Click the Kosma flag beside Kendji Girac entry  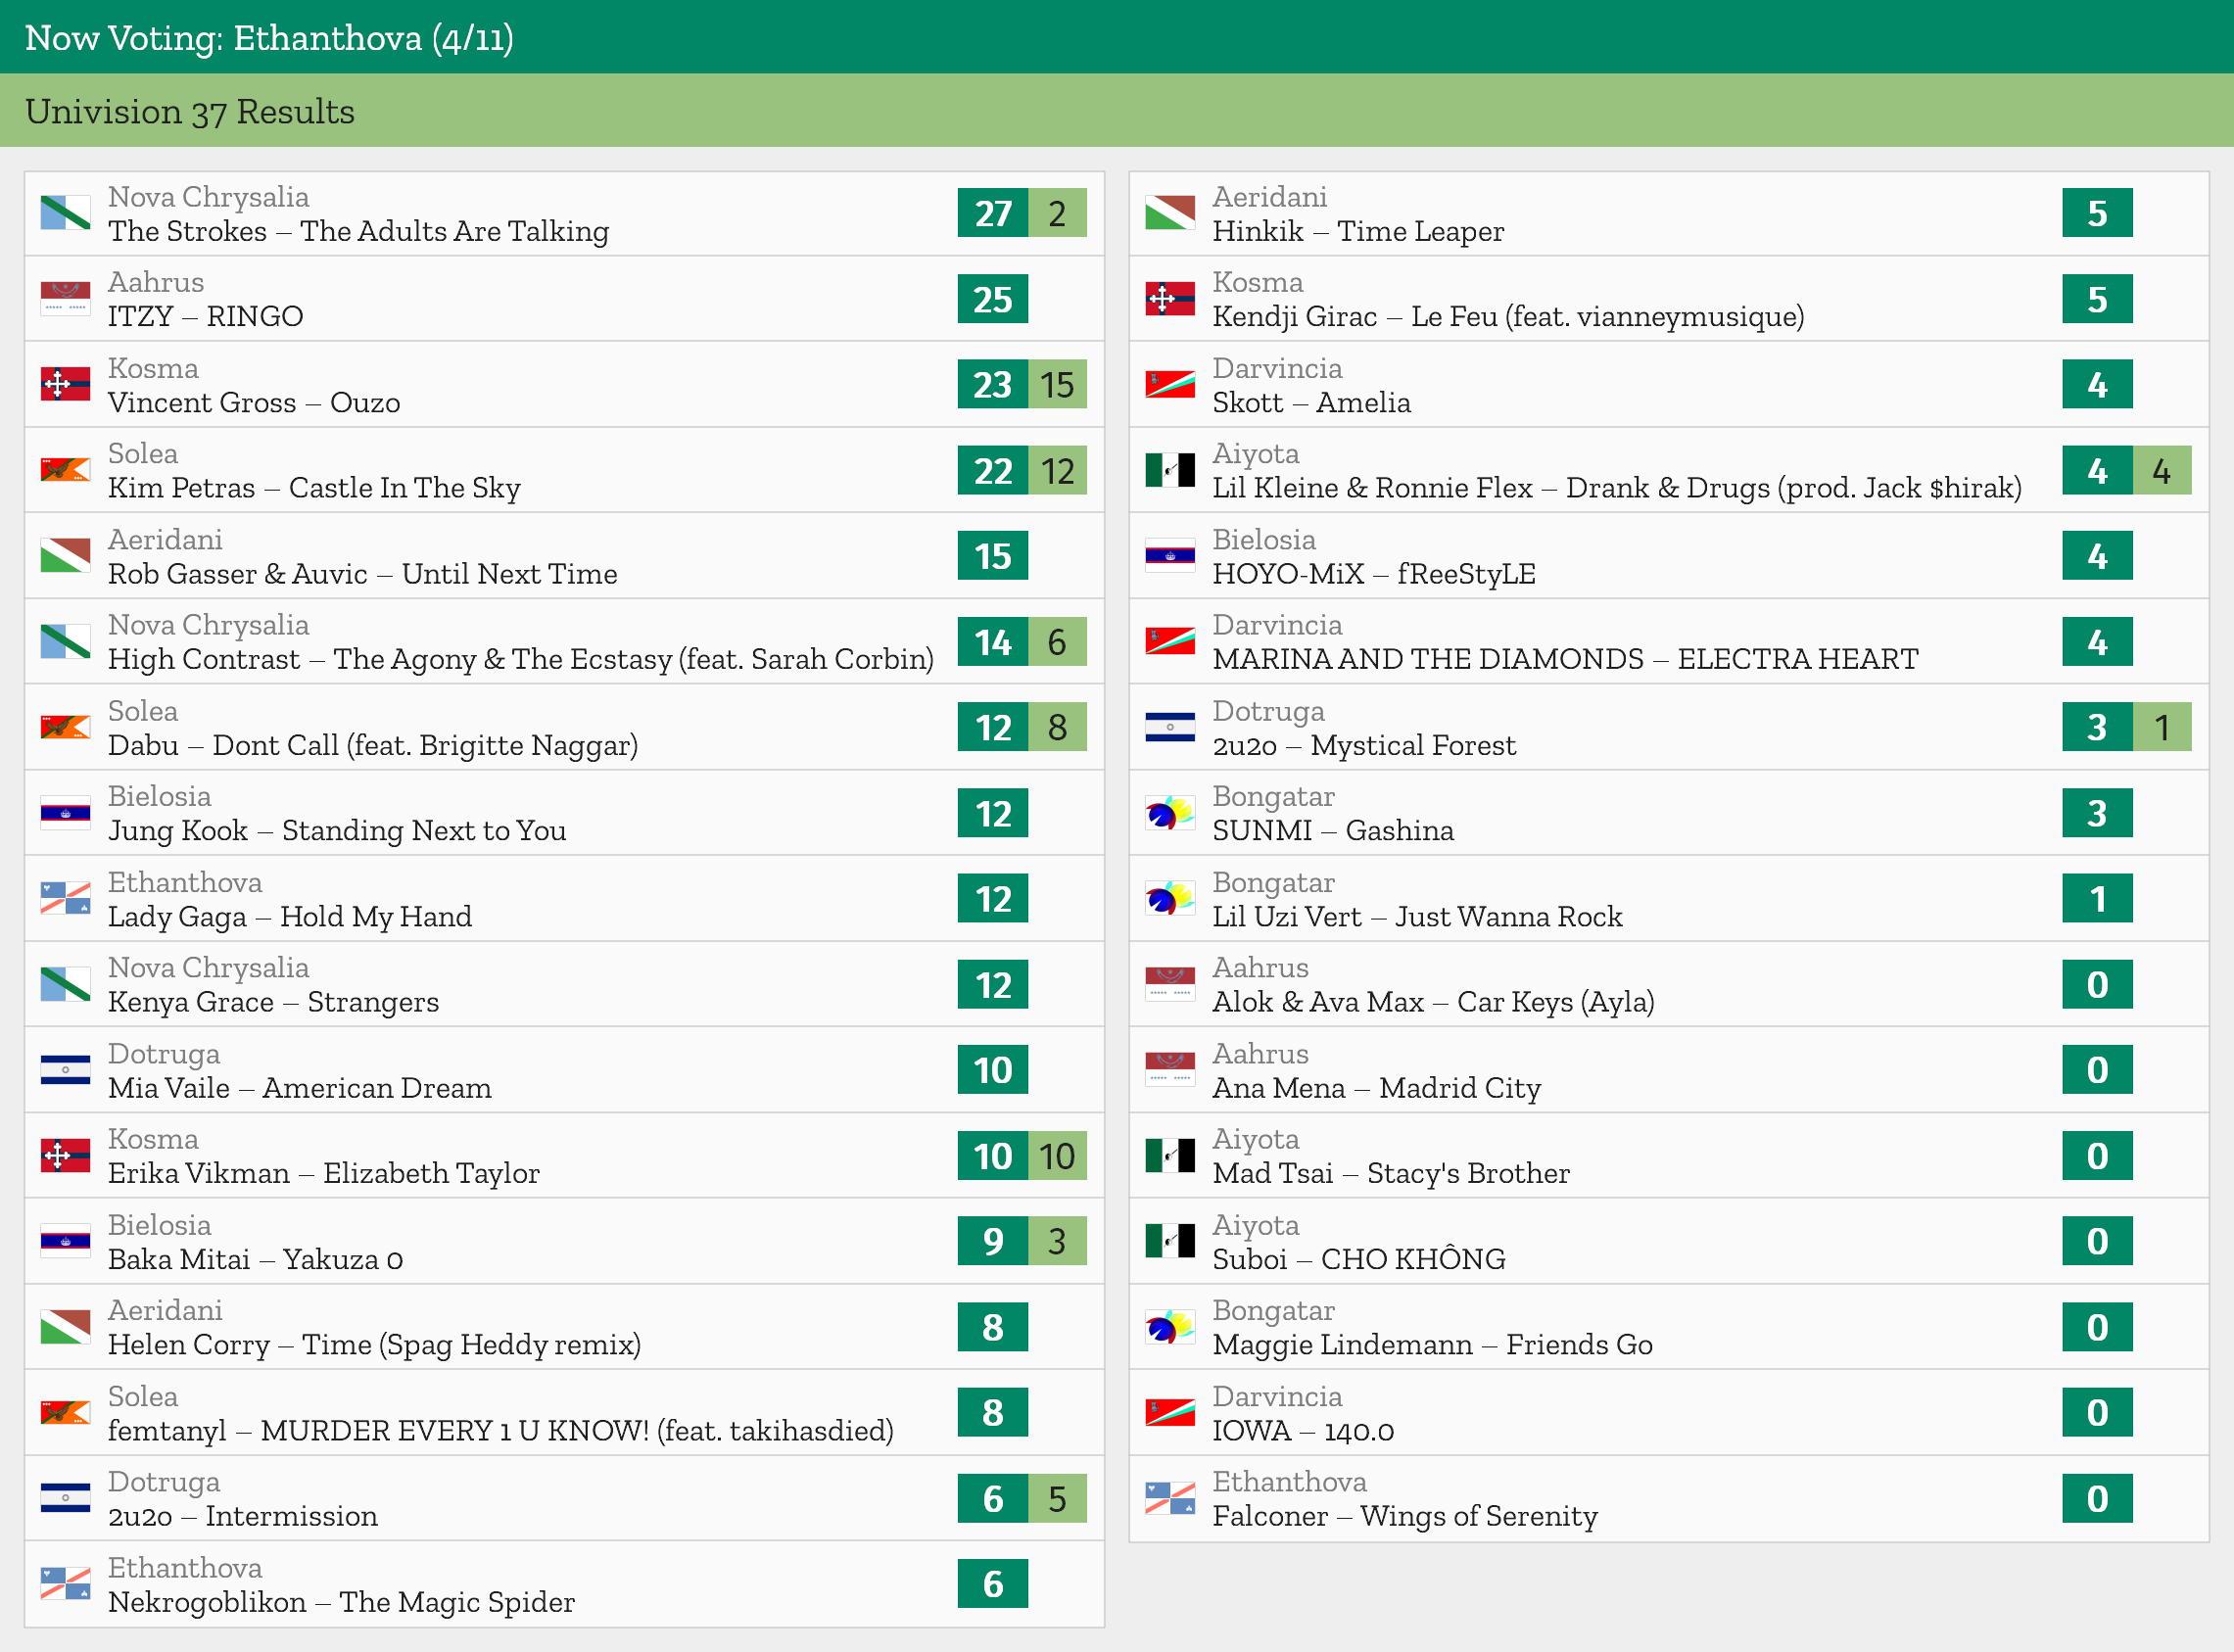[1170, 299]
